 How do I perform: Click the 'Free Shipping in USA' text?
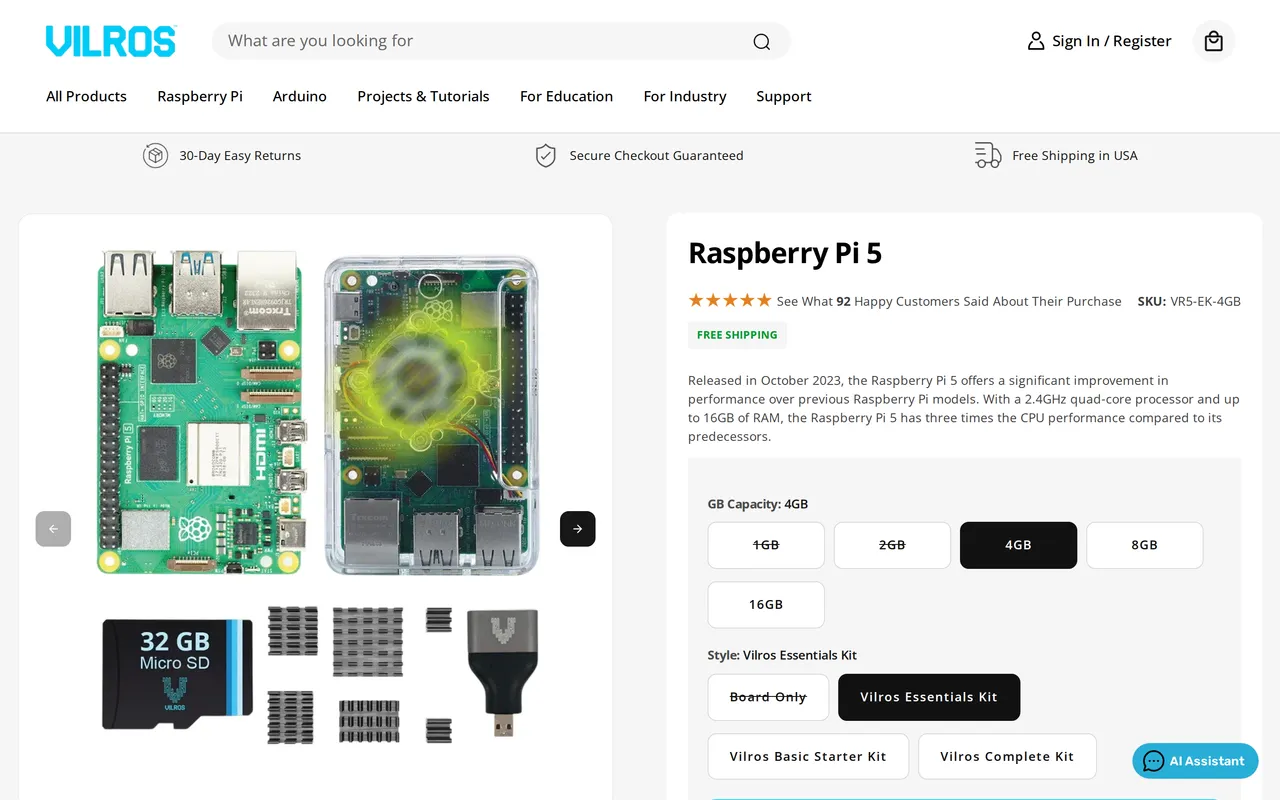pos(1075,155)
